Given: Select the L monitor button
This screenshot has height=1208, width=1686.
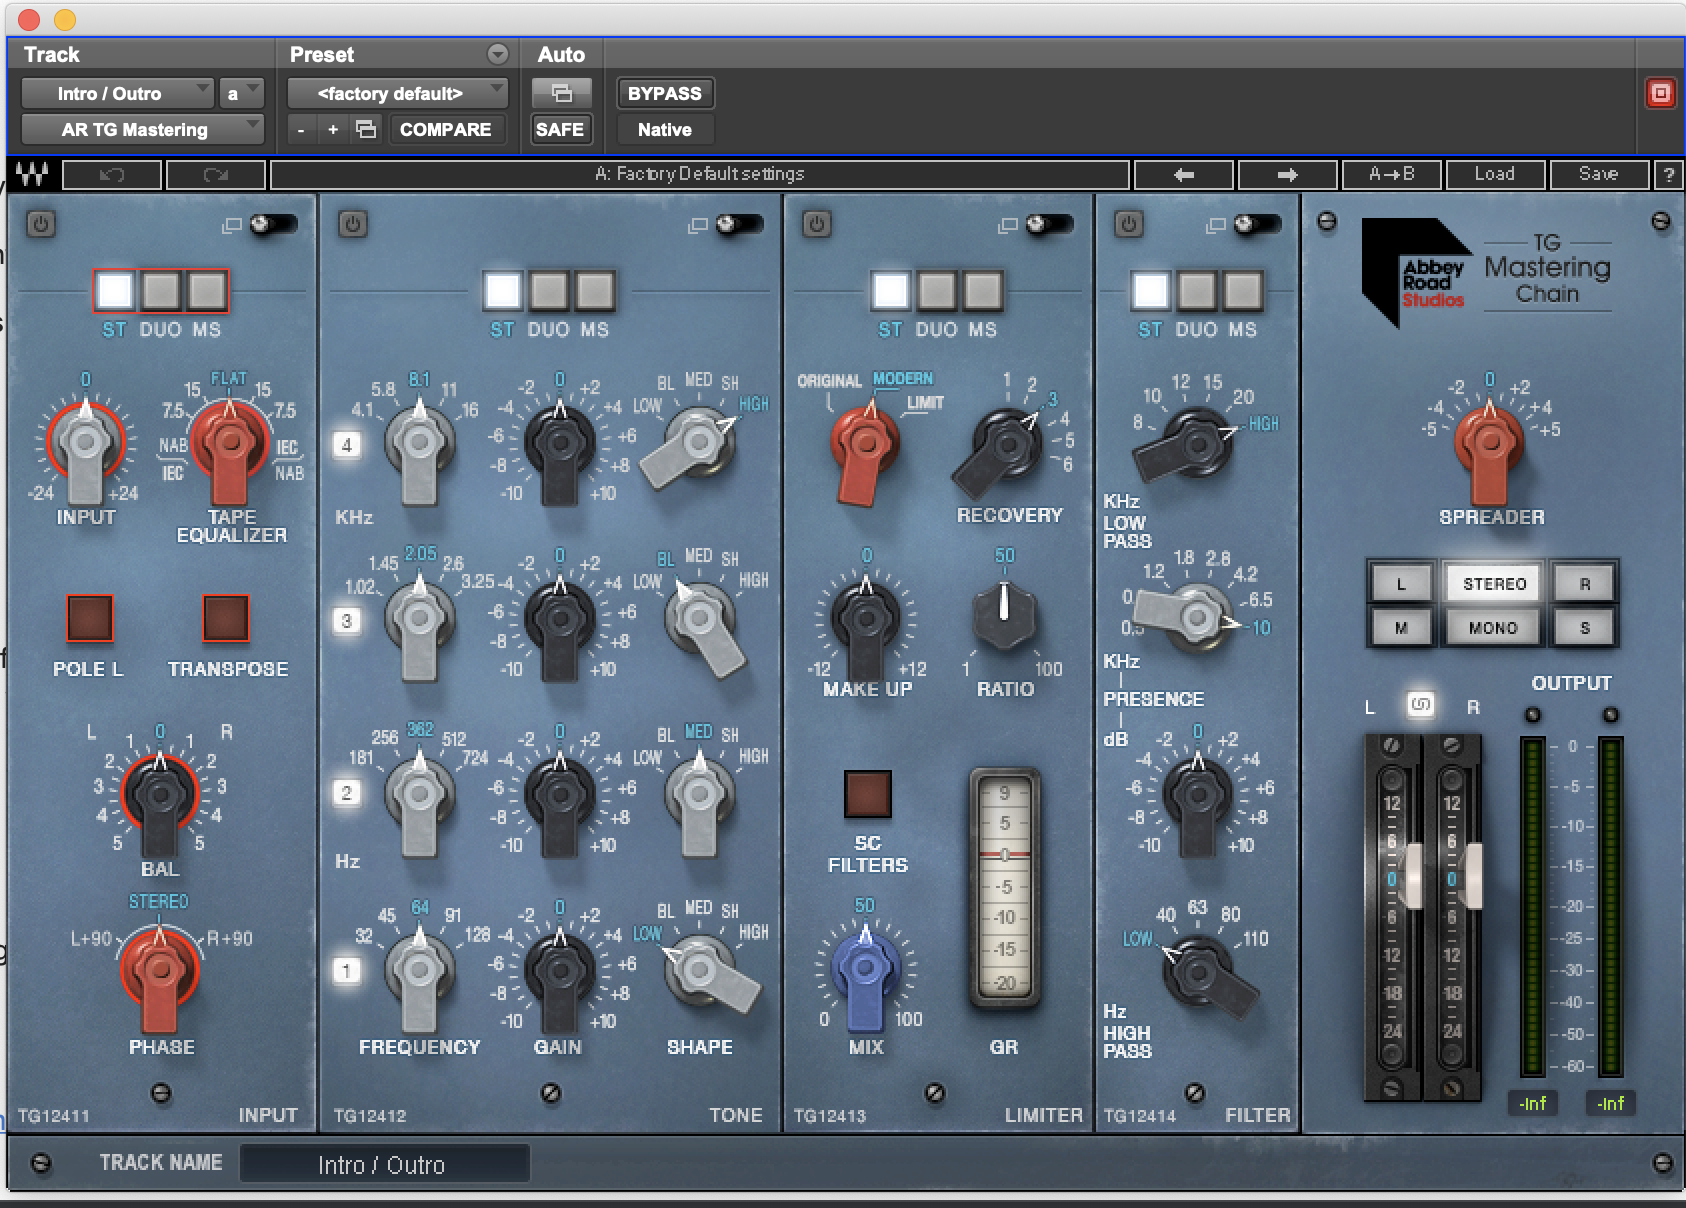Looking at the screenshot, I should pos(1400,583).
